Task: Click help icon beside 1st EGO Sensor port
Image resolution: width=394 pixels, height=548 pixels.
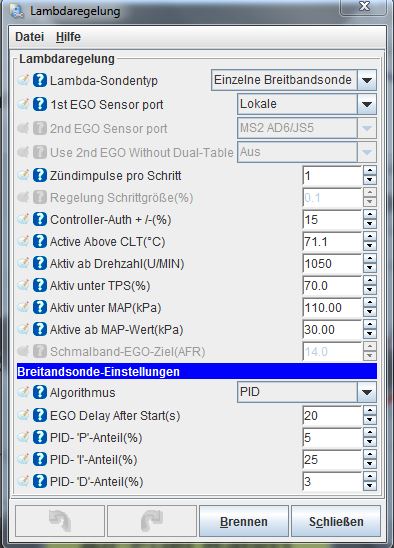Action: point(40,104)
